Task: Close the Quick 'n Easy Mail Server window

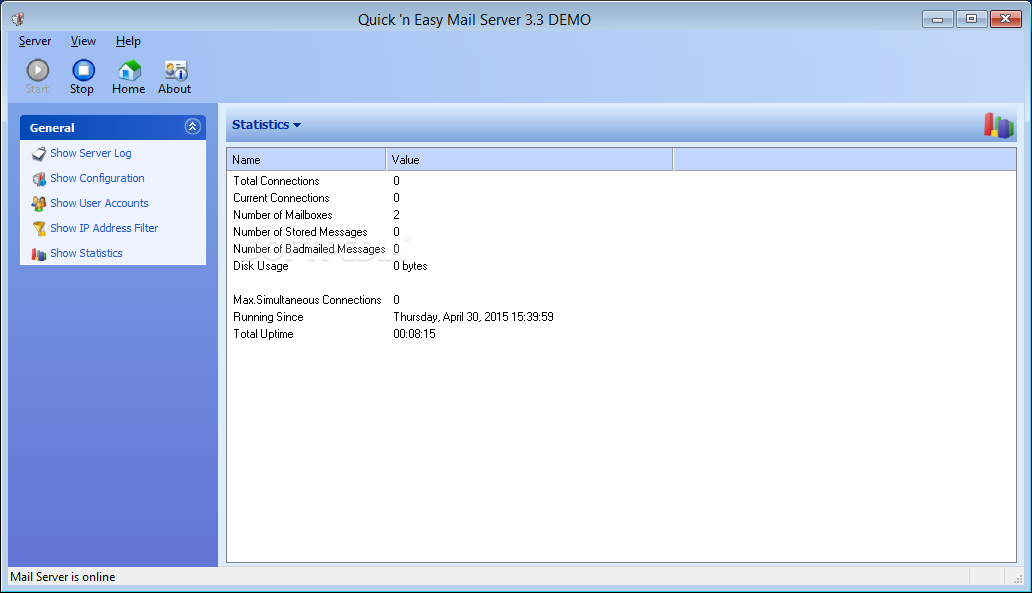Action: point(1006,19)
